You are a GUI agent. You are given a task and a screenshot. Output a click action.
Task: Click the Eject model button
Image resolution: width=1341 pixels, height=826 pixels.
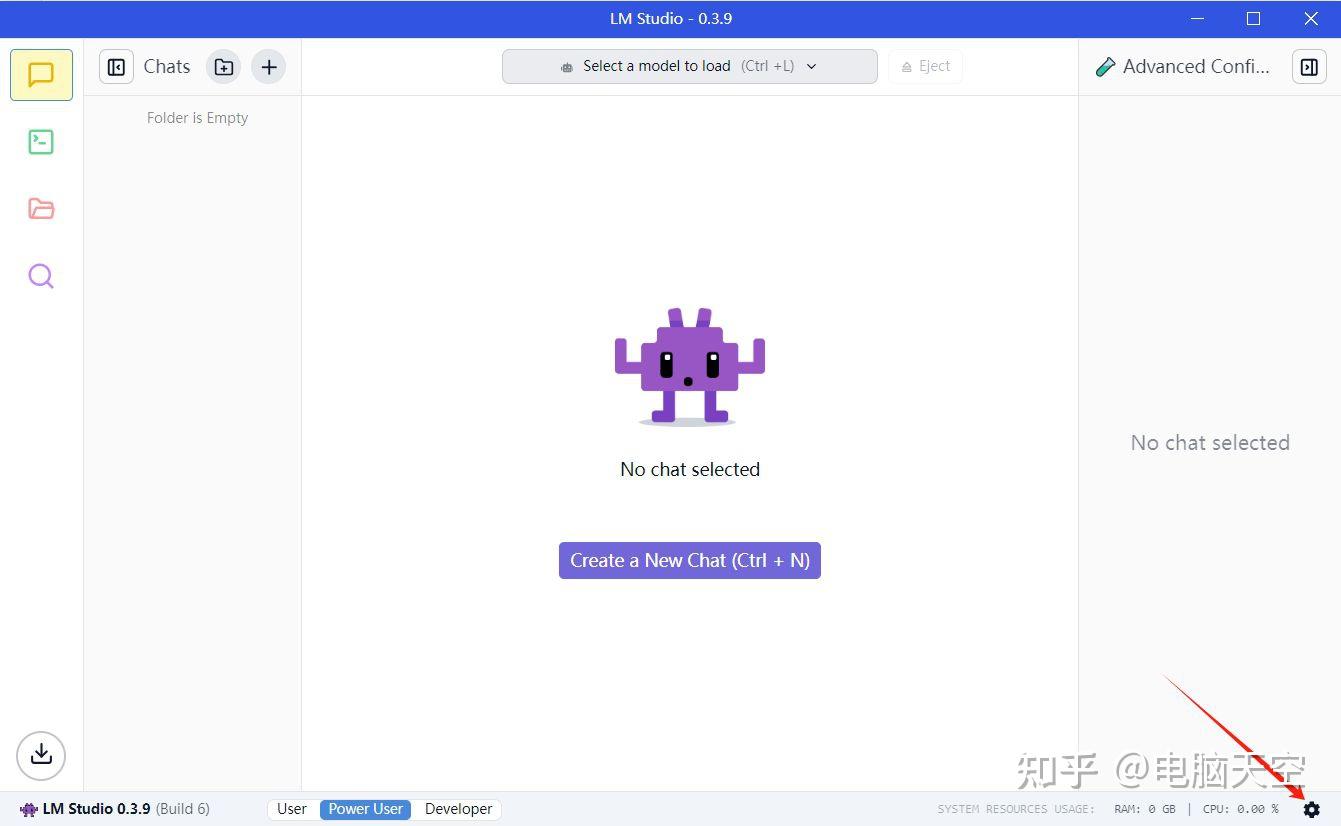click(x=926, y=67)
